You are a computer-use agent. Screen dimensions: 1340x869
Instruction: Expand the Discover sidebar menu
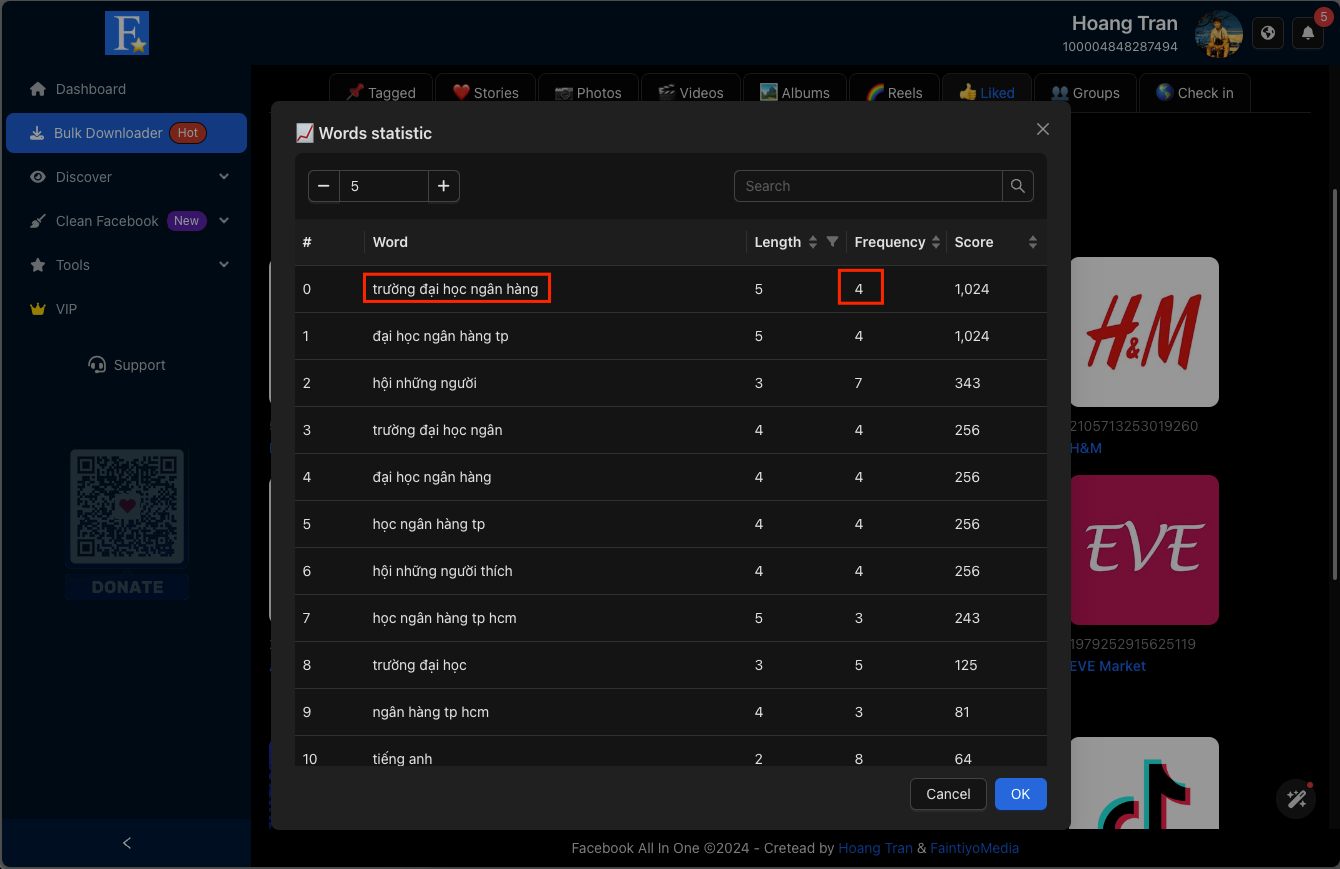click(127, 177)
